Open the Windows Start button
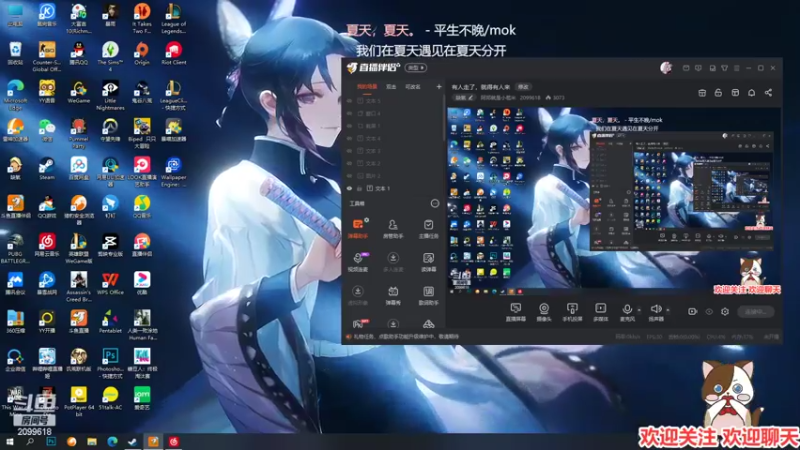800x450 pixels. click(9, 441)
